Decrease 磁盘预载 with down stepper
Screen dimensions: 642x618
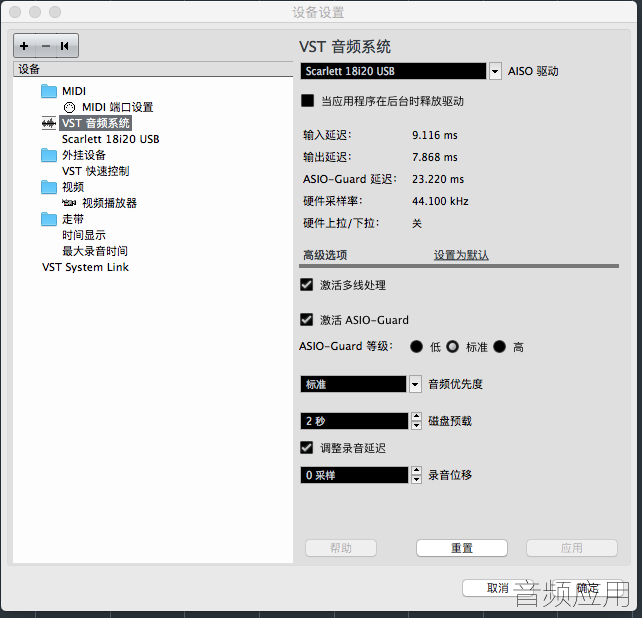tap(416, 425)
